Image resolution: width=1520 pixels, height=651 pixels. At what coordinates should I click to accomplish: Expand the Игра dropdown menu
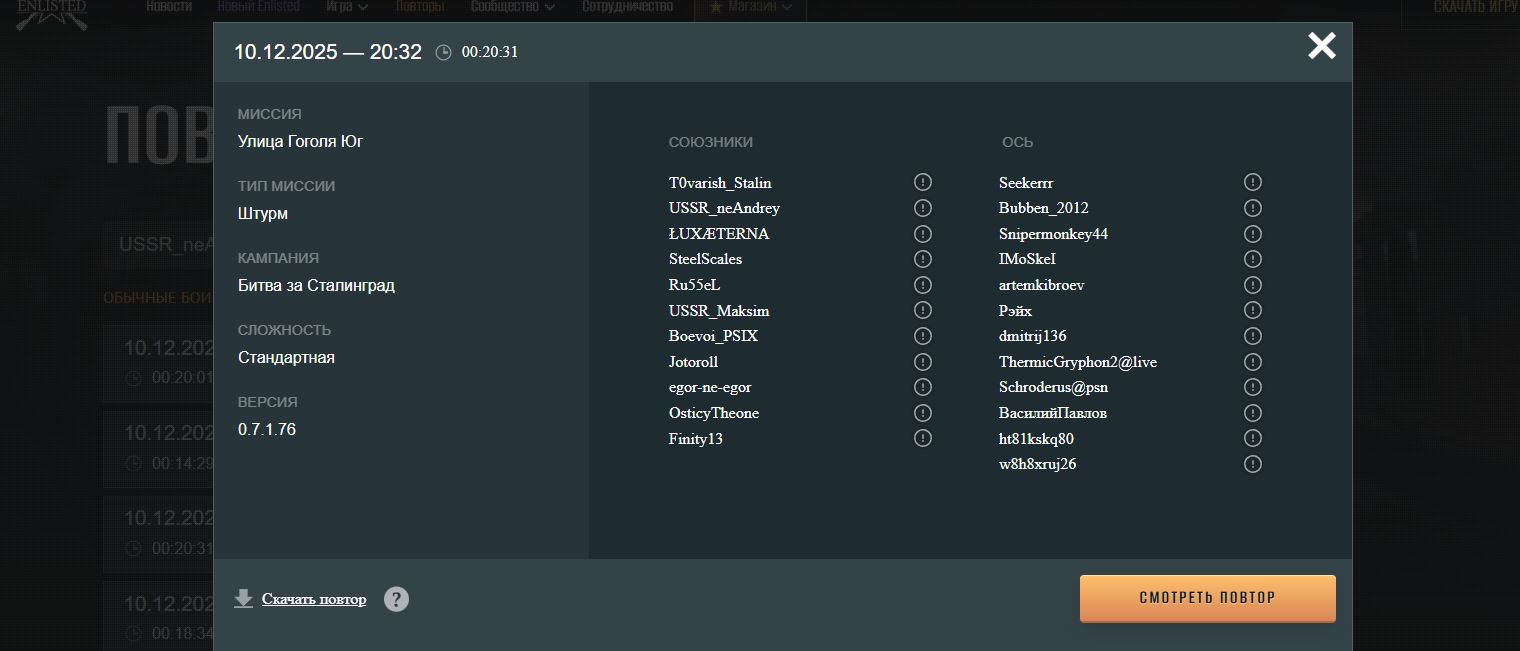tap(346, 7)
